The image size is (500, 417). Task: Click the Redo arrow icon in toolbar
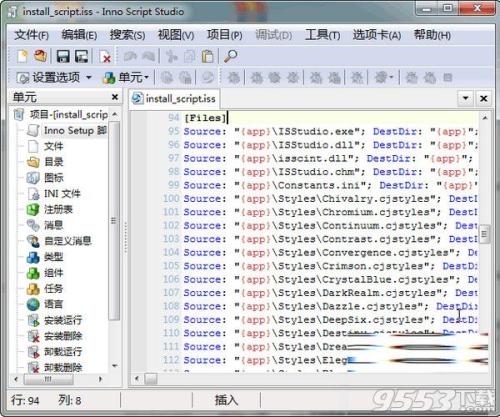coord(149,56)
